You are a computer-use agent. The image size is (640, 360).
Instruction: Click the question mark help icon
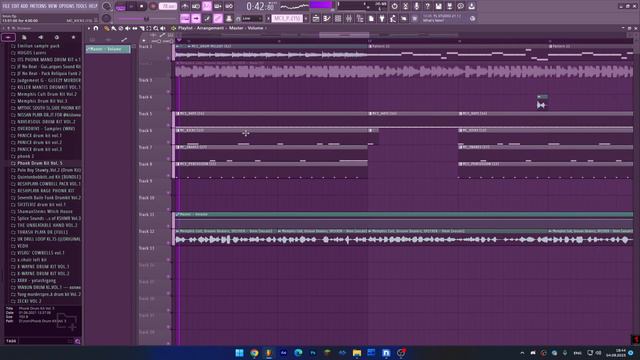tap(427, 6)
